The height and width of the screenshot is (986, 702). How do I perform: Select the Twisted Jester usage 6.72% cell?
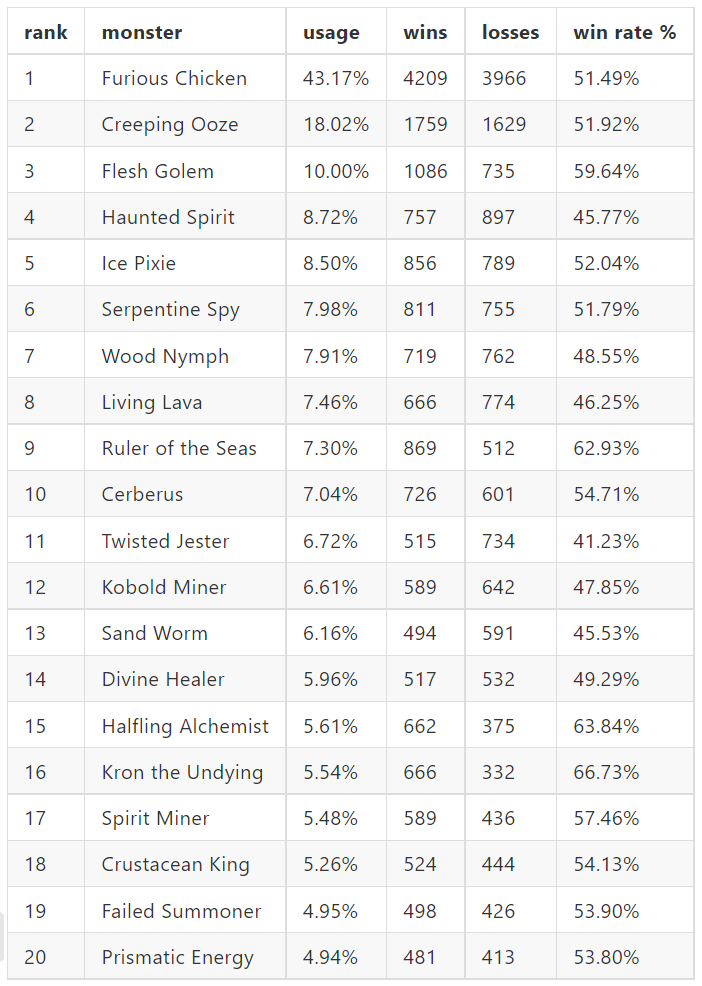[x=330, y=541]
